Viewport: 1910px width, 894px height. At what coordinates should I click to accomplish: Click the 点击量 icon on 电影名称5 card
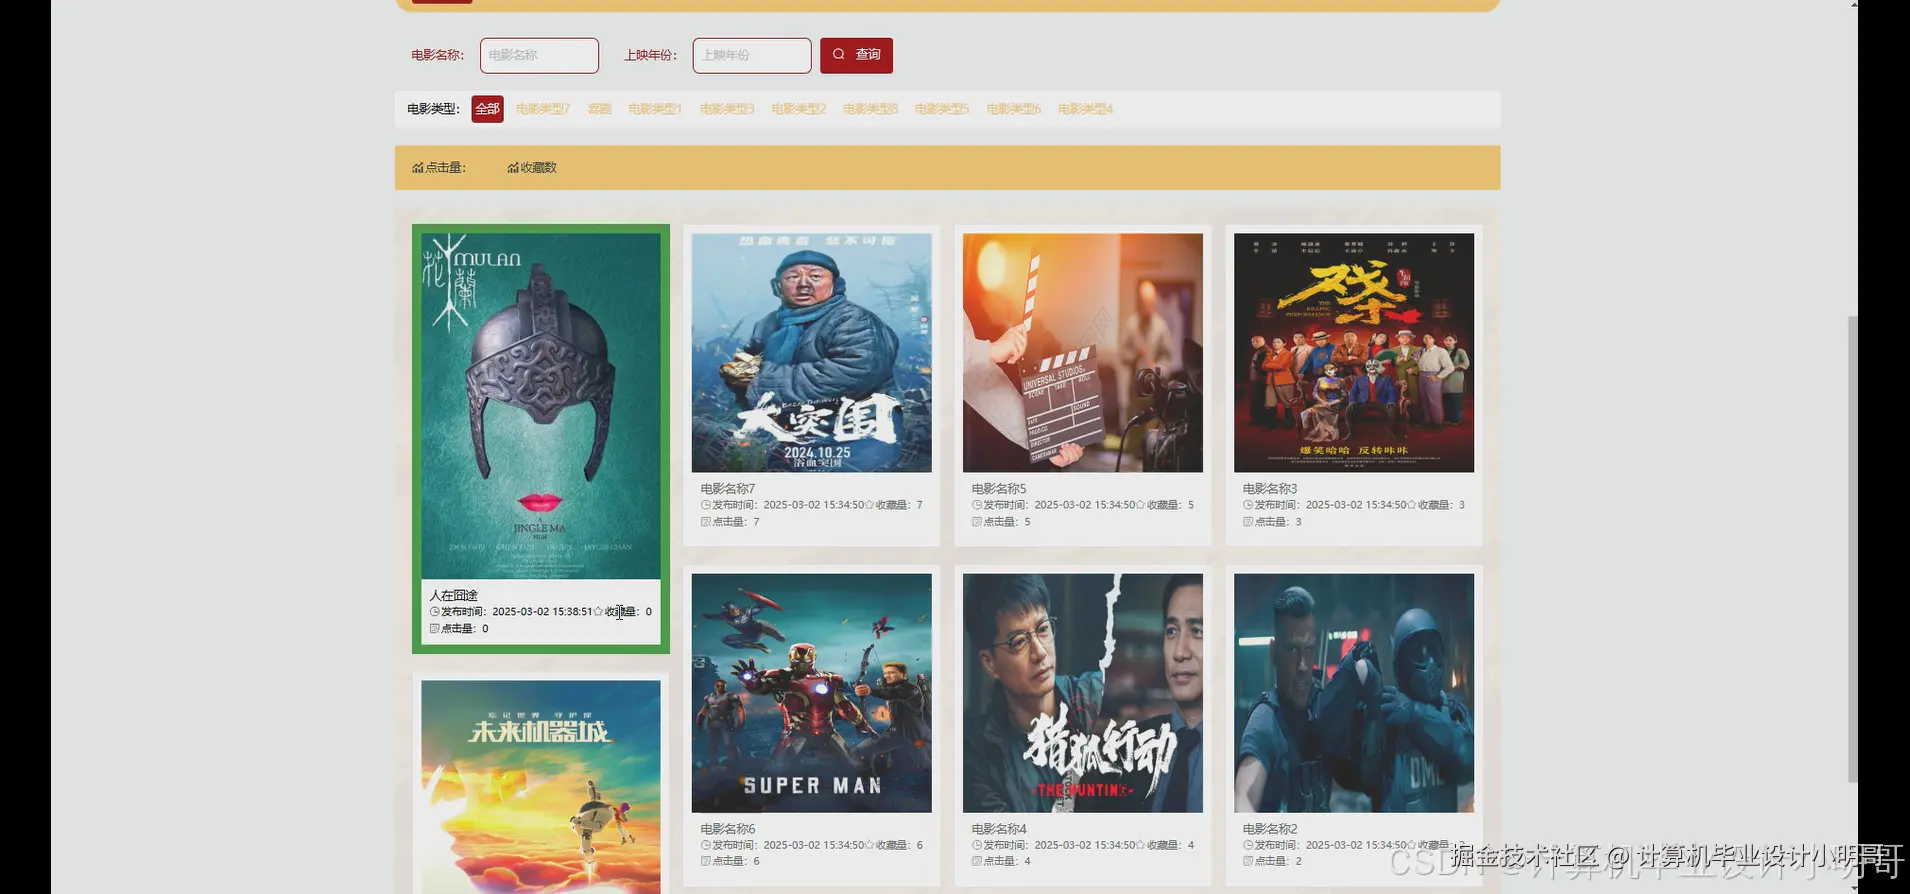click(x=977, y=522)
